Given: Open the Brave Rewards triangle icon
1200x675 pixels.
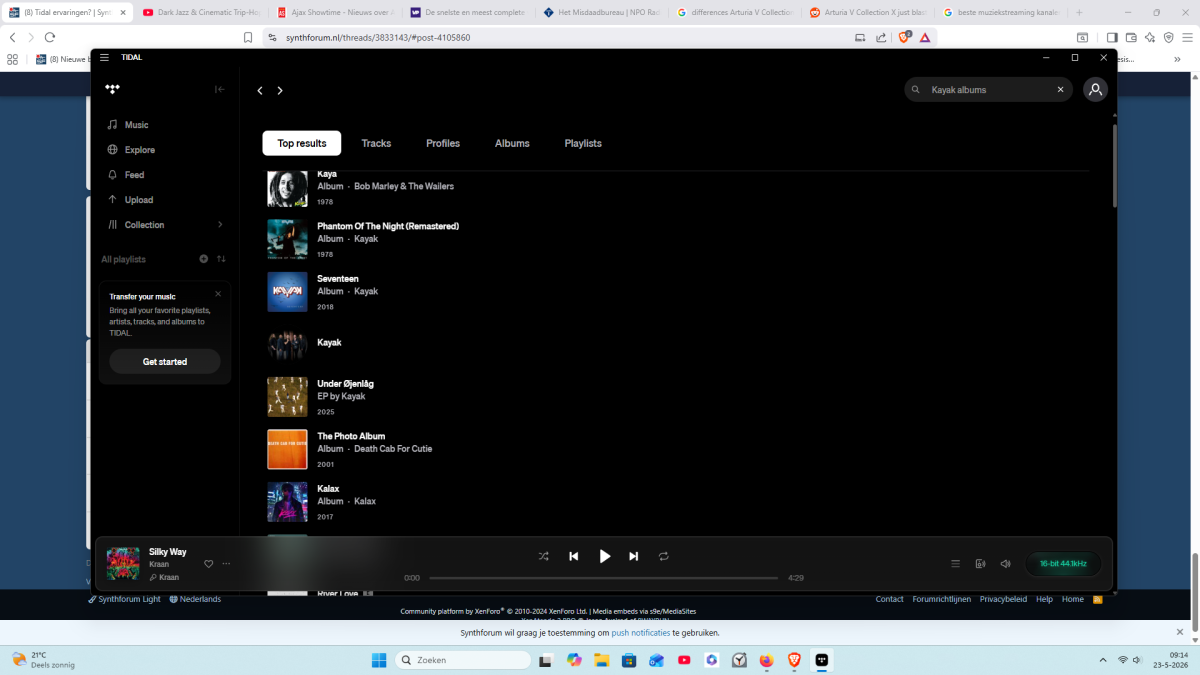Looking at the screenshot, I should point(925,37).
